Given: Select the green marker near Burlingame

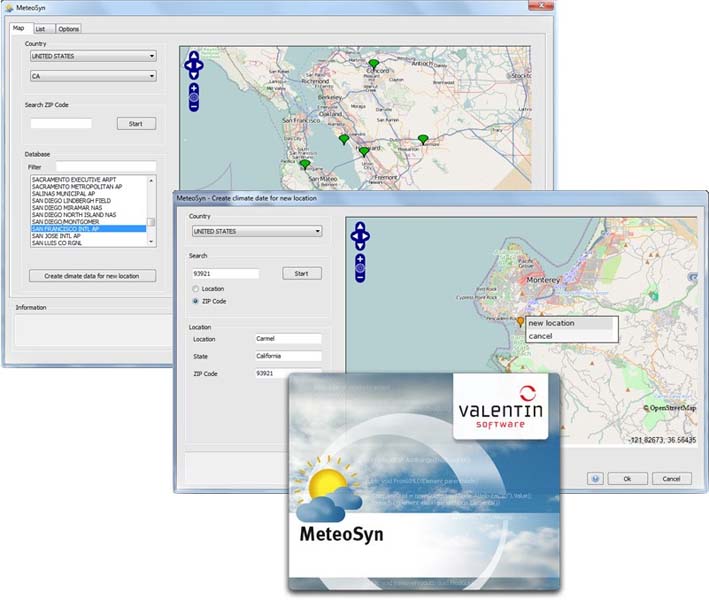Looking at the screenshot, I should [305, 165].
